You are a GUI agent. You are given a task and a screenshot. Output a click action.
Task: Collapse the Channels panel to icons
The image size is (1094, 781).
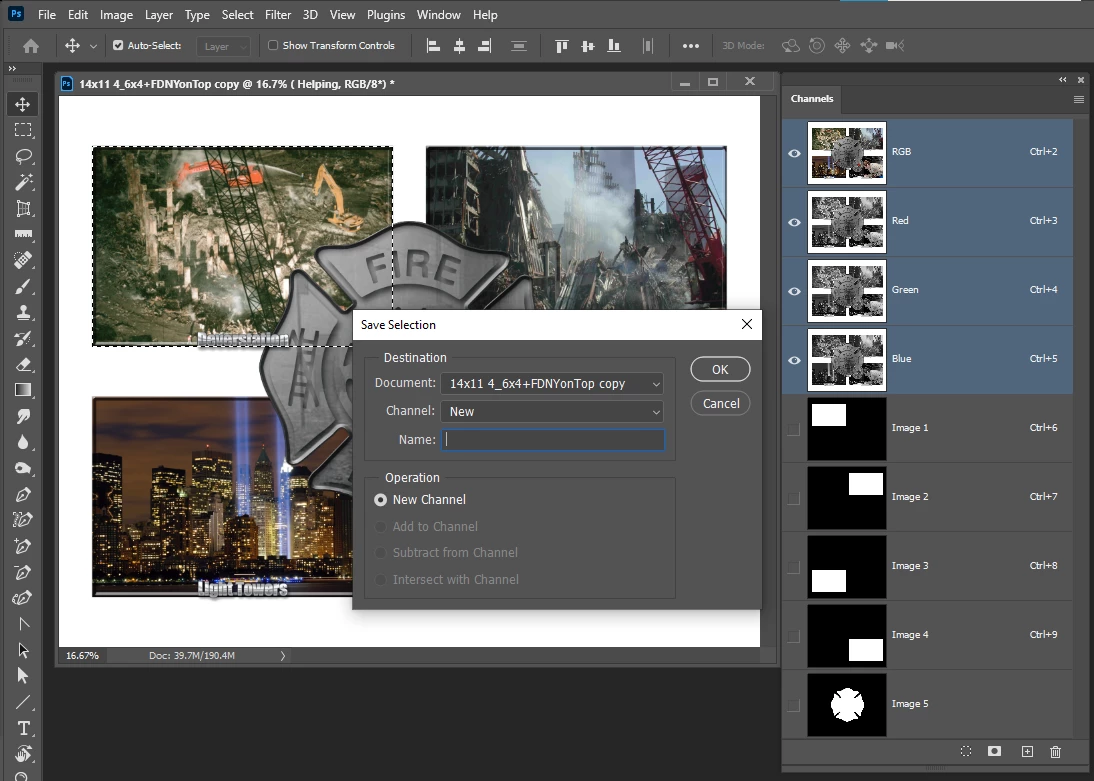point(1063,80)
